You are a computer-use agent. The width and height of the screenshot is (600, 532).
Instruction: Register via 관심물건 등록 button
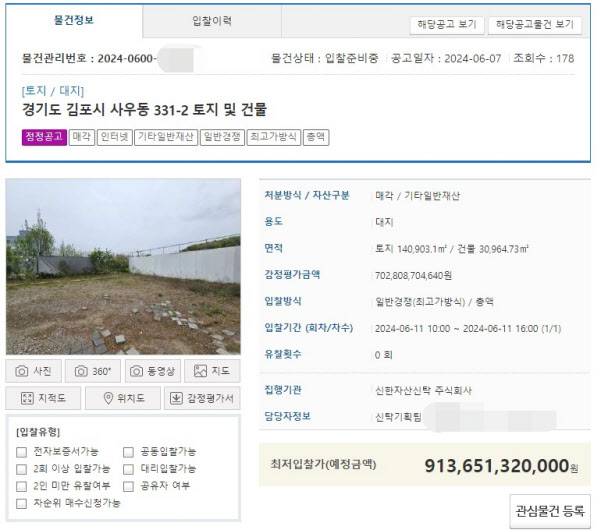click(550, 511)
